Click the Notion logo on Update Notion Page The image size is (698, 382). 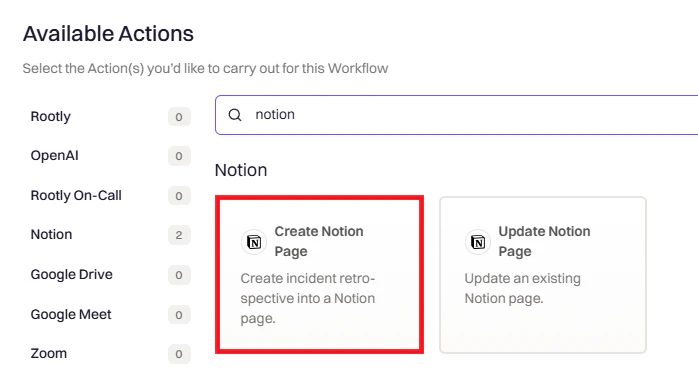tap(478, 242)
